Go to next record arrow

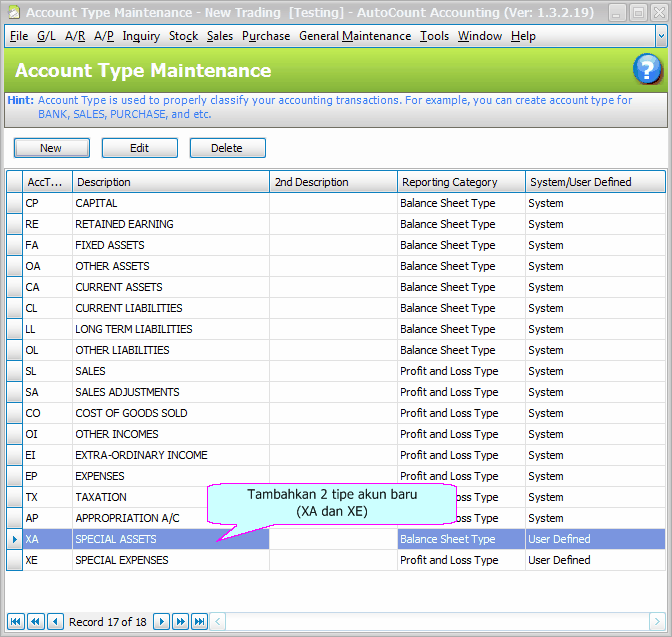(161, 621)
